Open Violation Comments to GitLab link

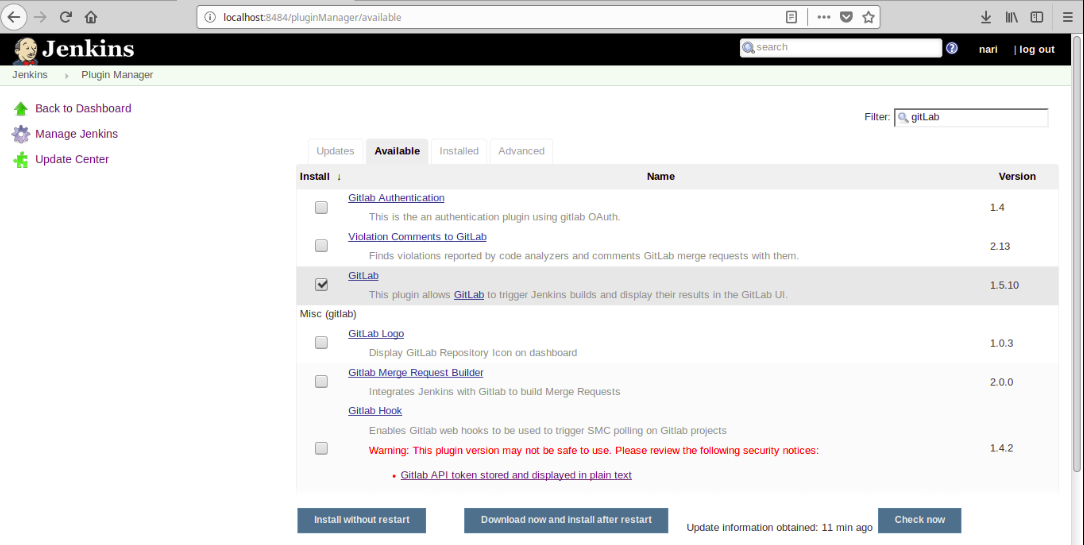(x=417, y=237)
